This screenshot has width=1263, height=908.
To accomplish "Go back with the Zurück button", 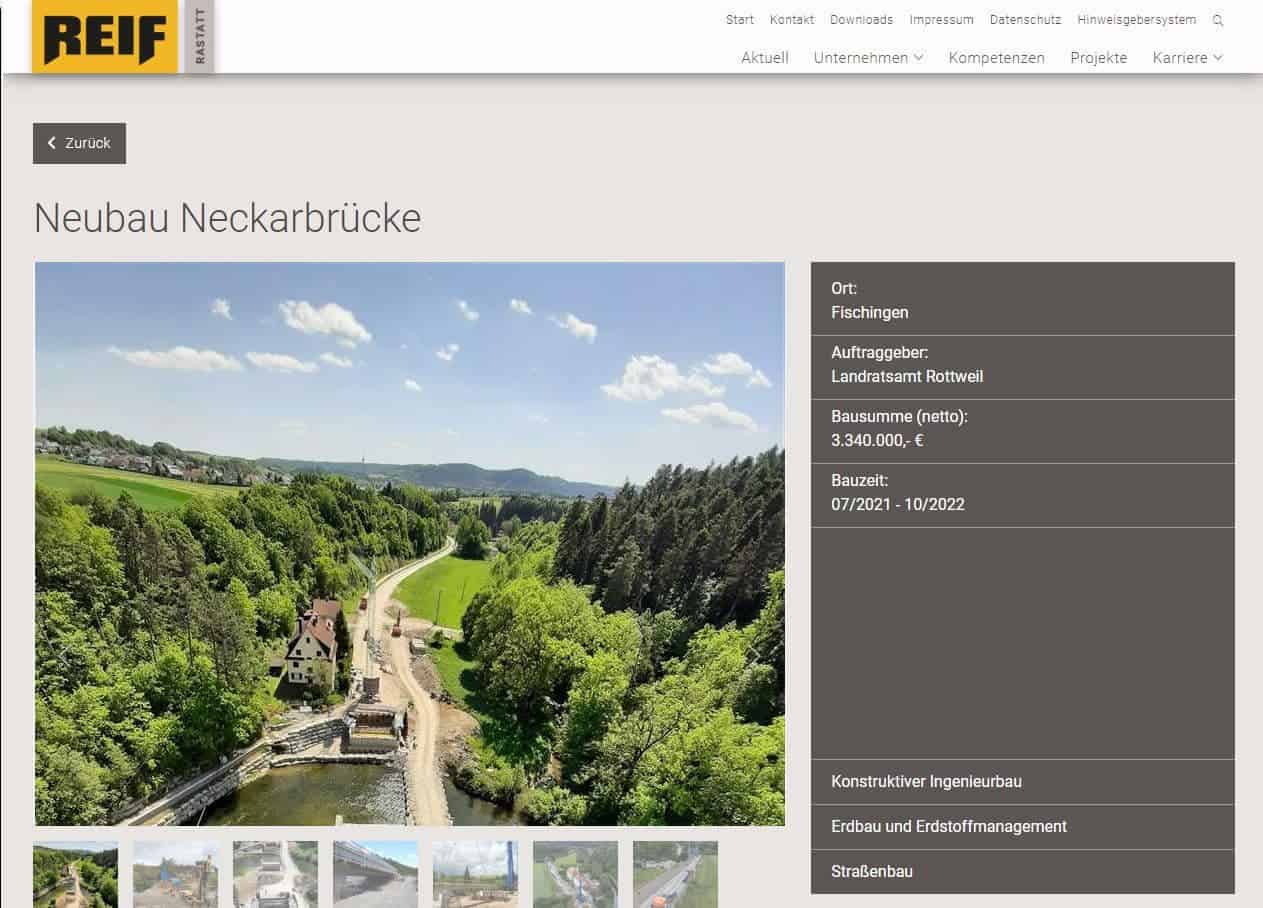I will point(79,143).
